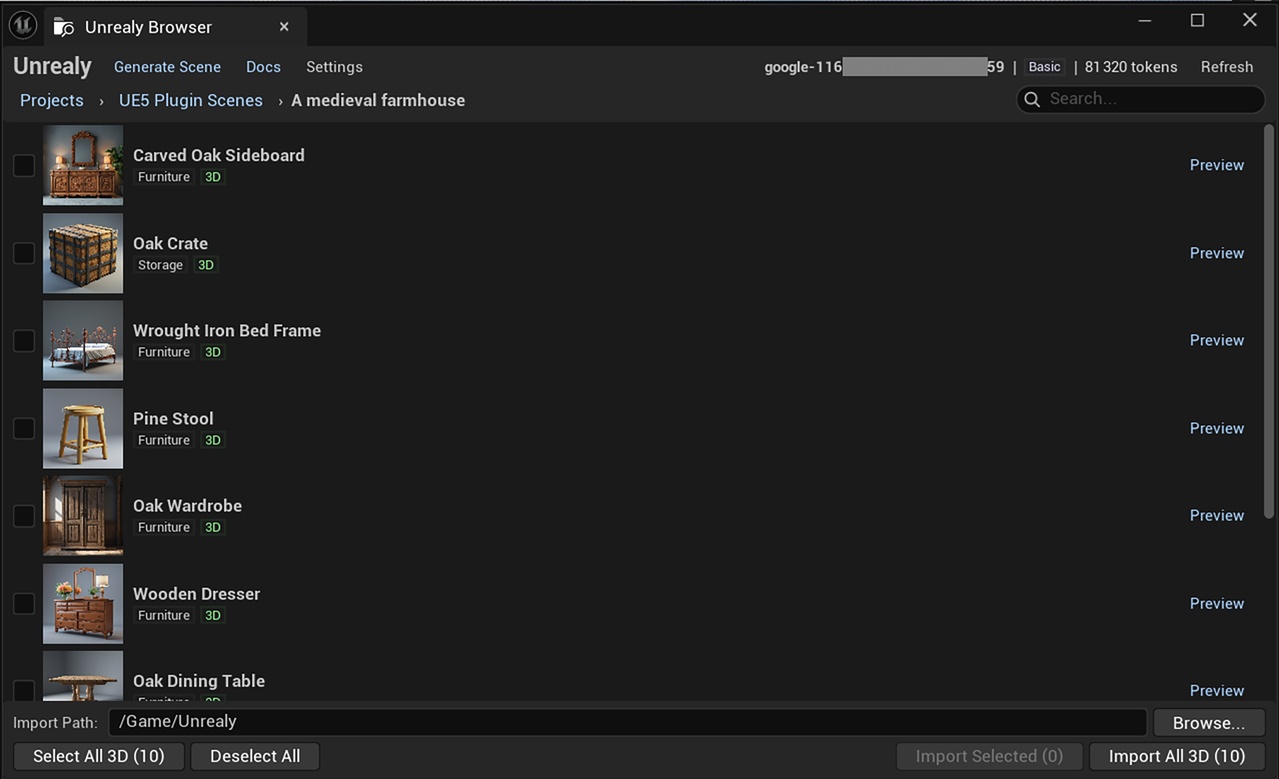Open the Docs link

[263, 67]
